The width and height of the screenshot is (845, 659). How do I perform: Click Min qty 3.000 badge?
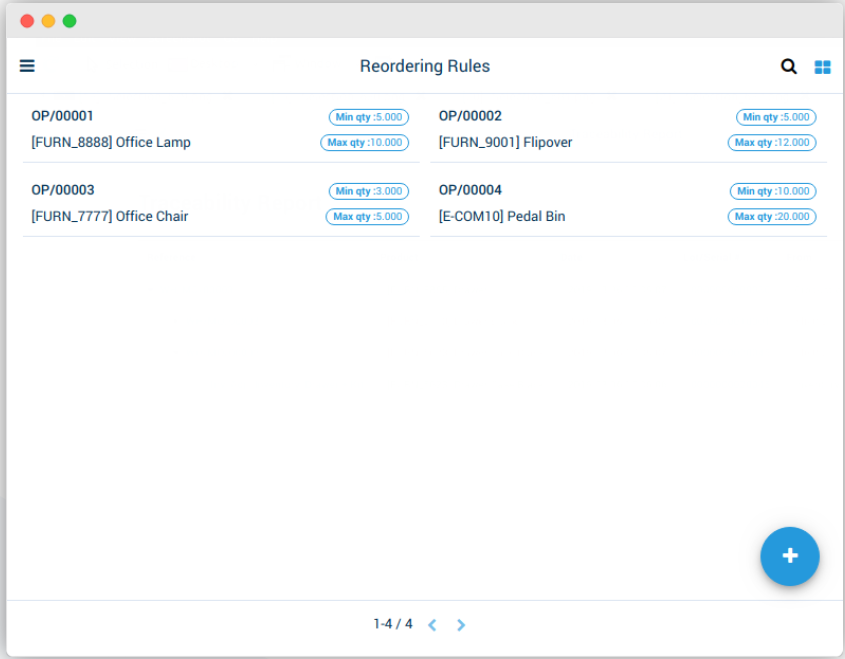pyautogui.click(x=369, y=191)
